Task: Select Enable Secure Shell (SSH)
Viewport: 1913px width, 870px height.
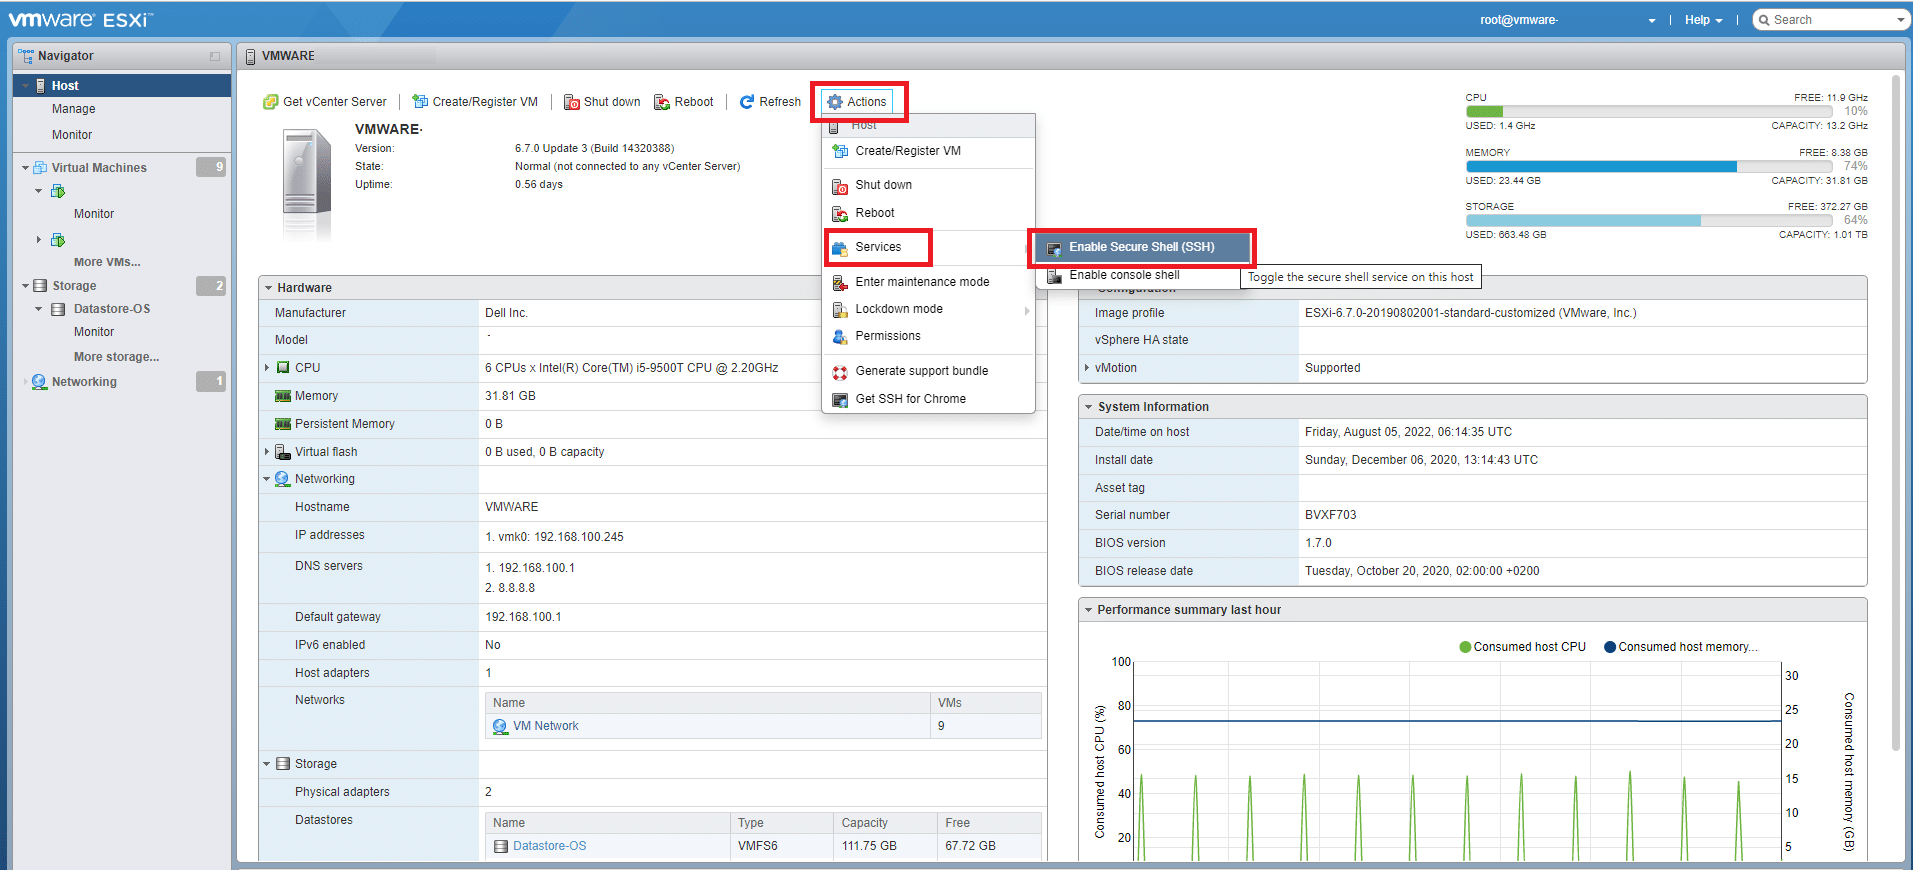Action: tap(1142, 247)
